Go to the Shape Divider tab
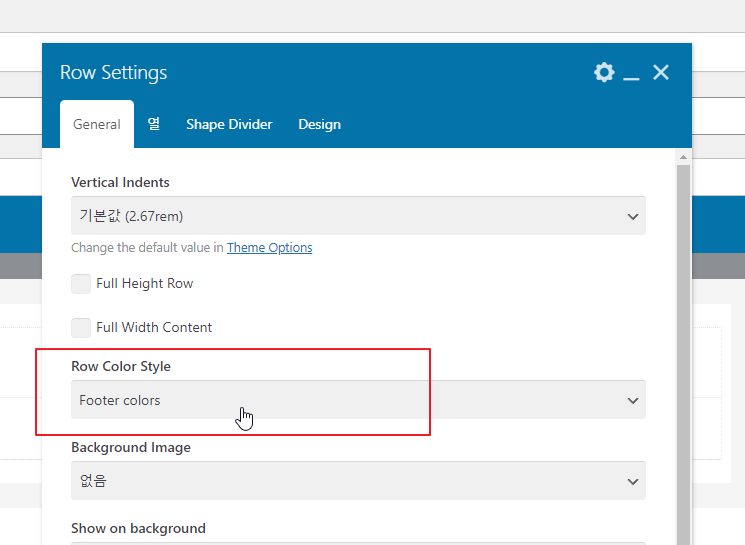745x545 pixels. click(x=229, y=125)
